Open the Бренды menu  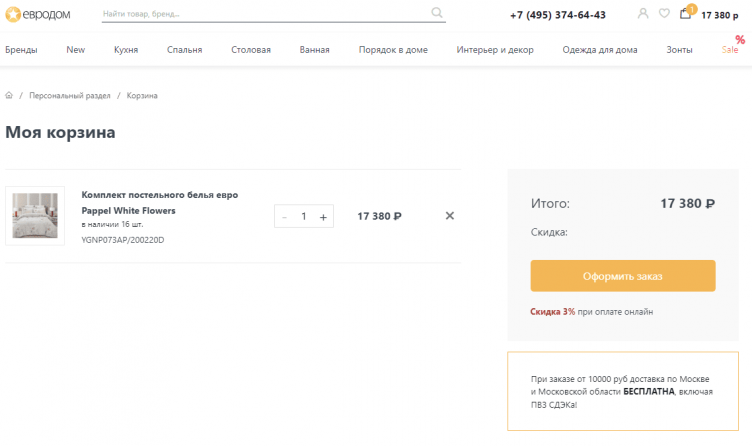21,49
